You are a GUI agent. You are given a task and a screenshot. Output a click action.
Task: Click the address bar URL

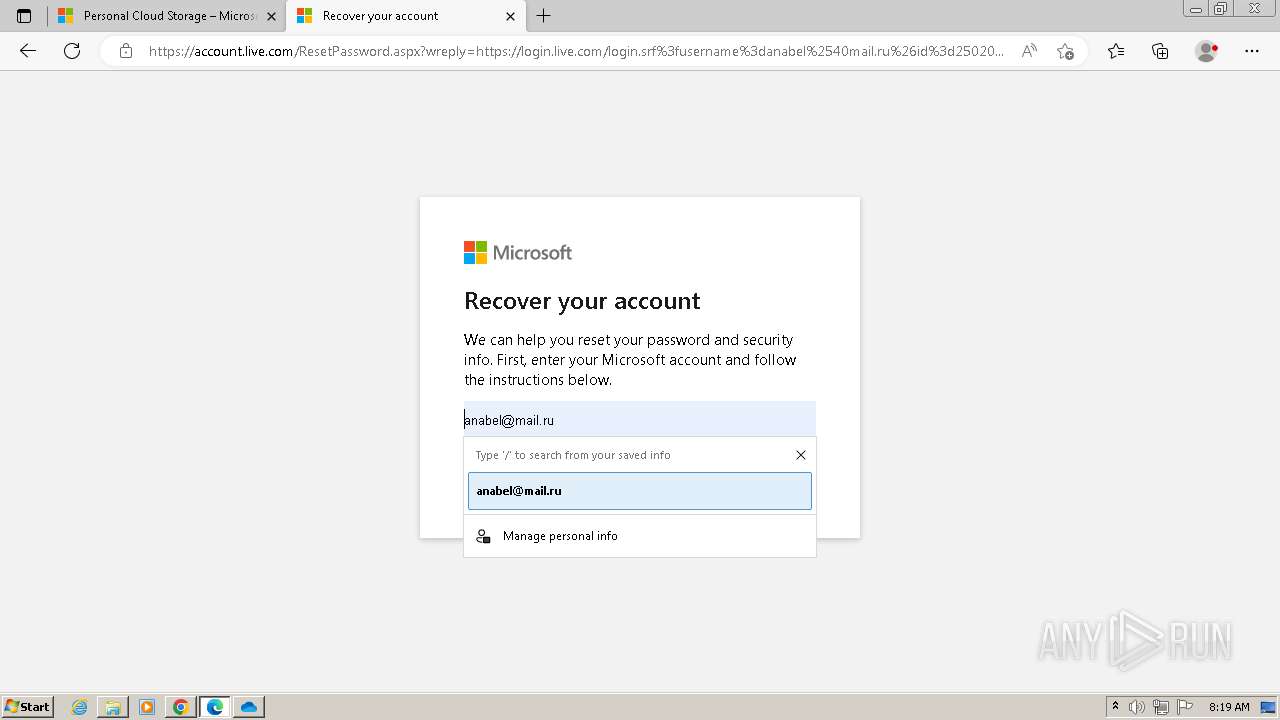click(576, 51)
